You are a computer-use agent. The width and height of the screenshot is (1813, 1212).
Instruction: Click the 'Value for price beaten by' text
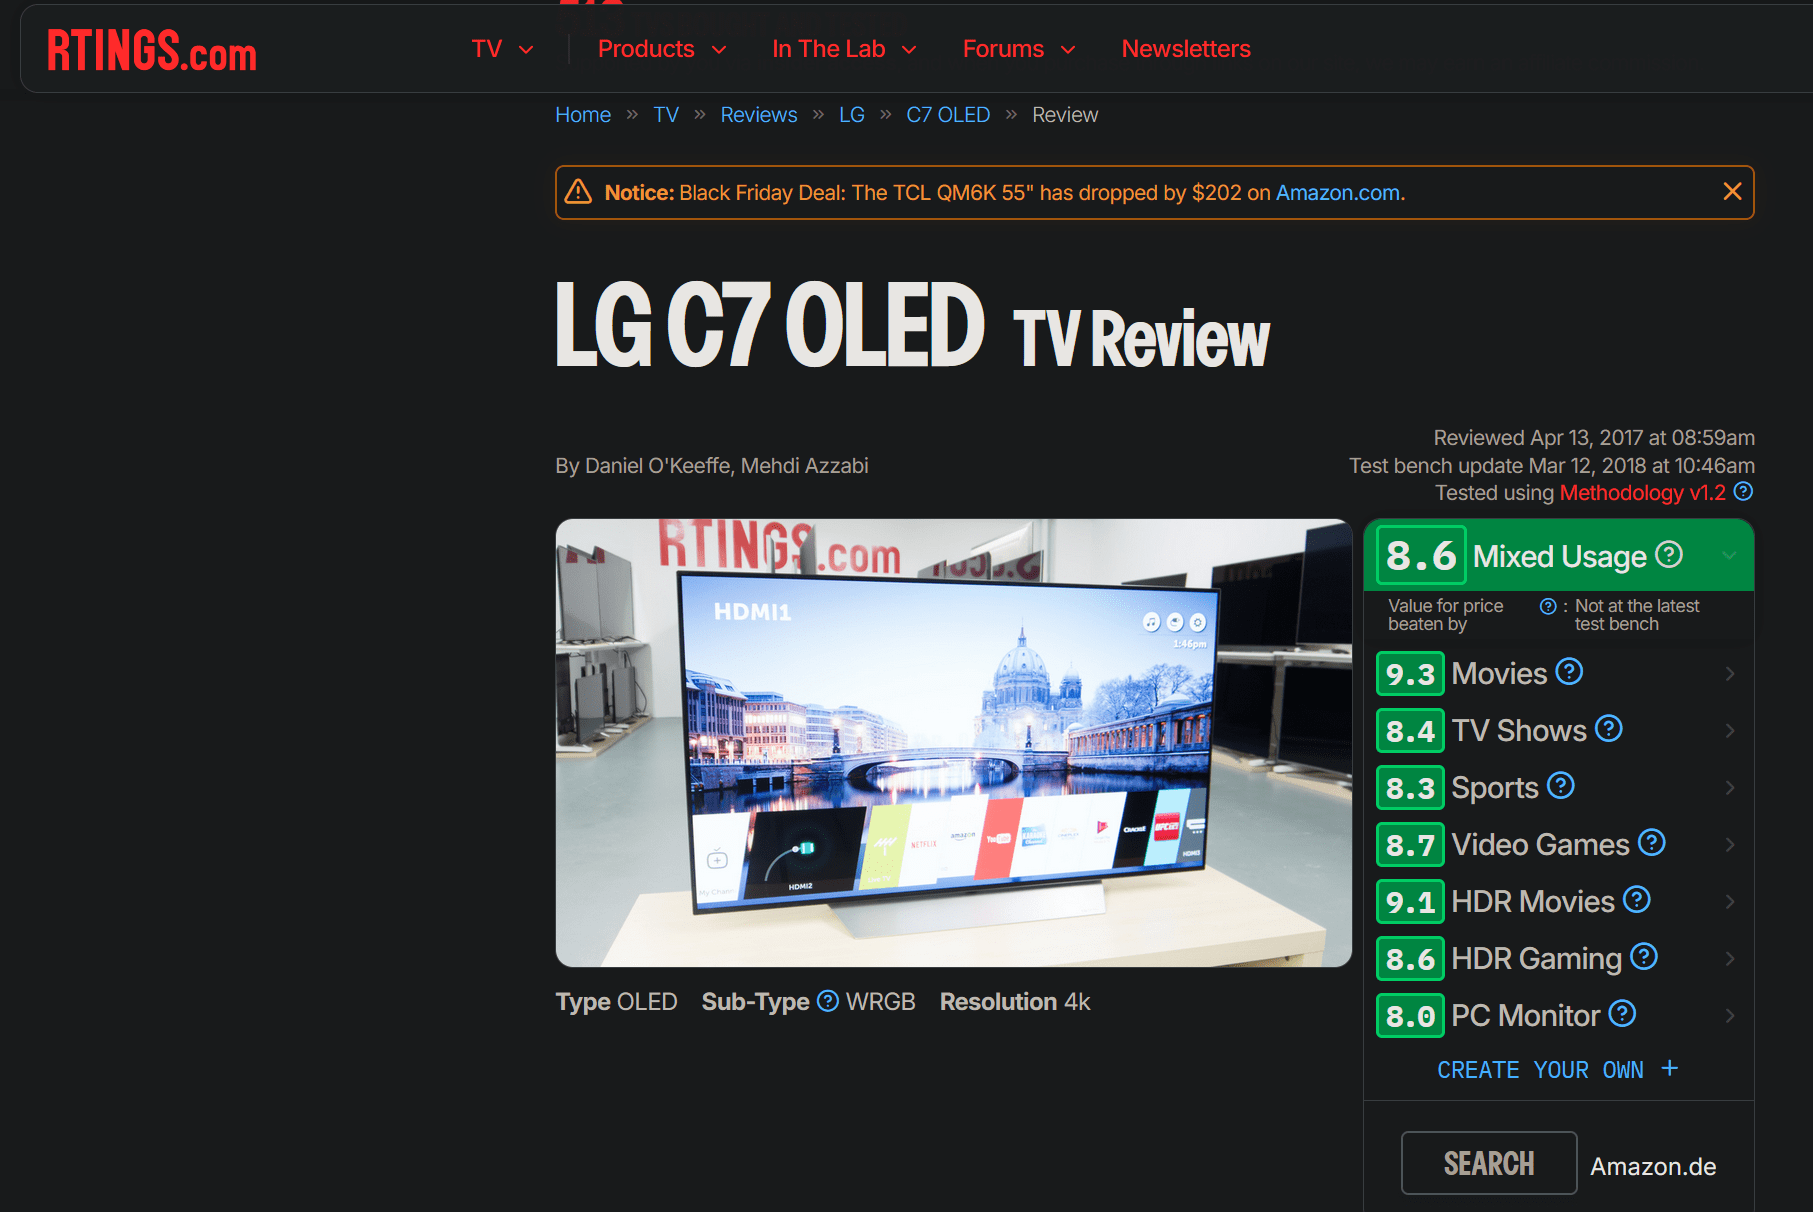coord(1446,615)
